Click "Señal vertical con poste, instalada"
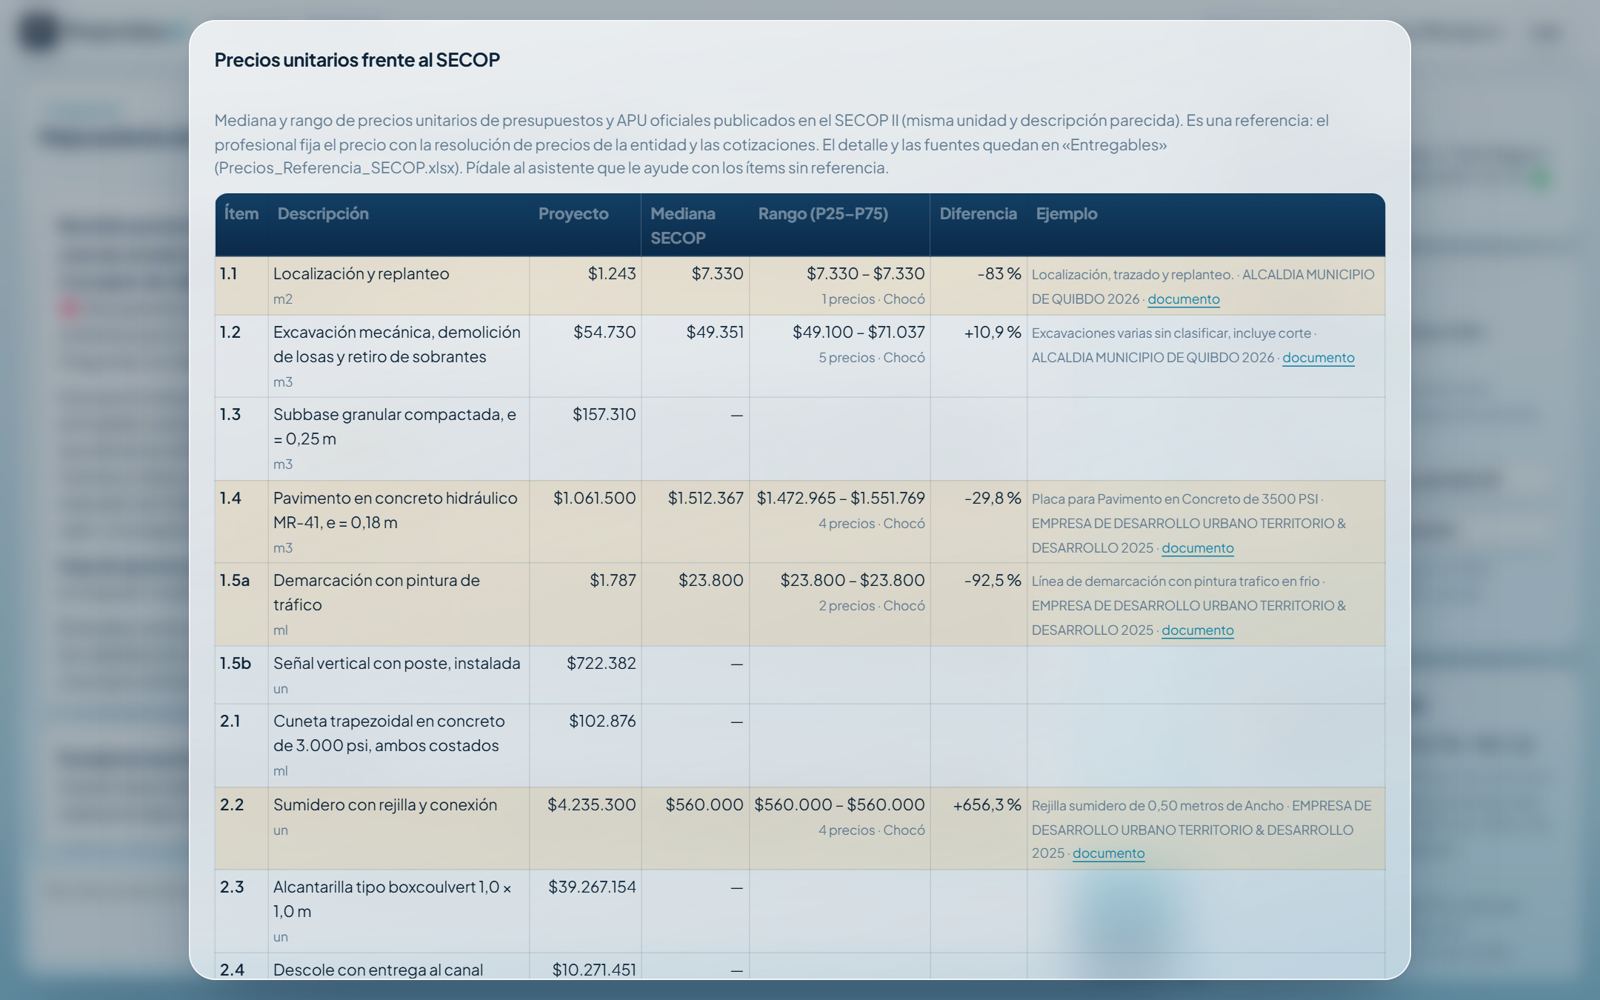This screenshot has height=1000, width=1600. [x=397, y=663]
